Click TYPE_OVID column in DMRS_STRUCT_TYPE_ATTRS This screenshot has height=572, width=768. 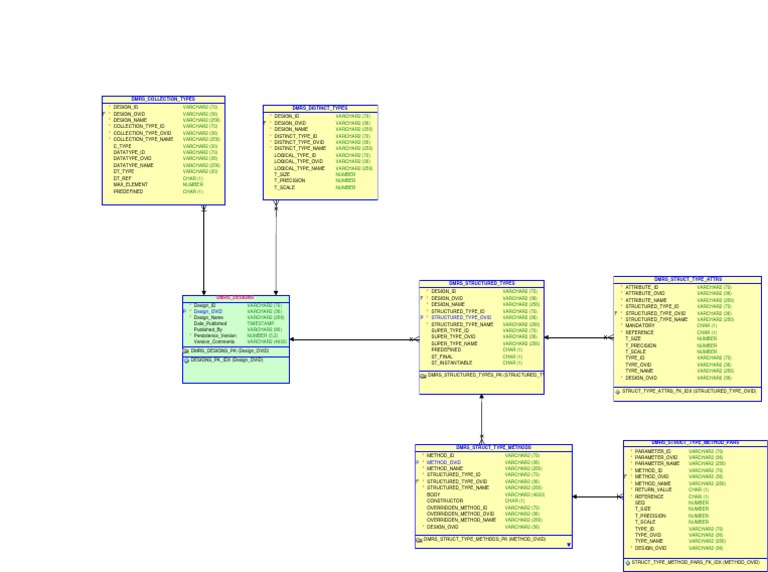[638, 364]
